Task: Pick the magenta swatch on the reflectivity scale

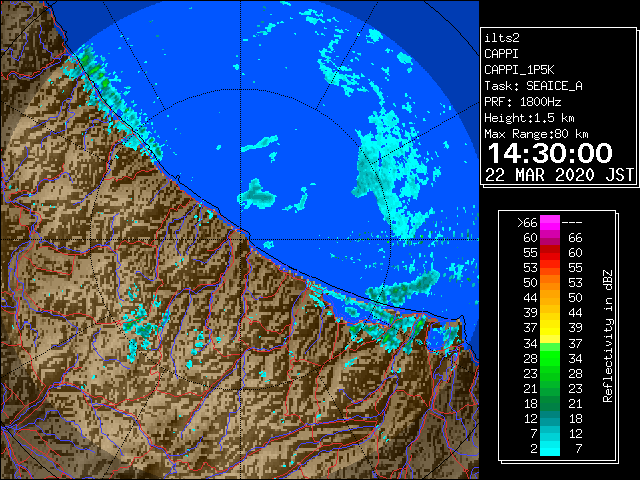Action: (x=550, y=223)
